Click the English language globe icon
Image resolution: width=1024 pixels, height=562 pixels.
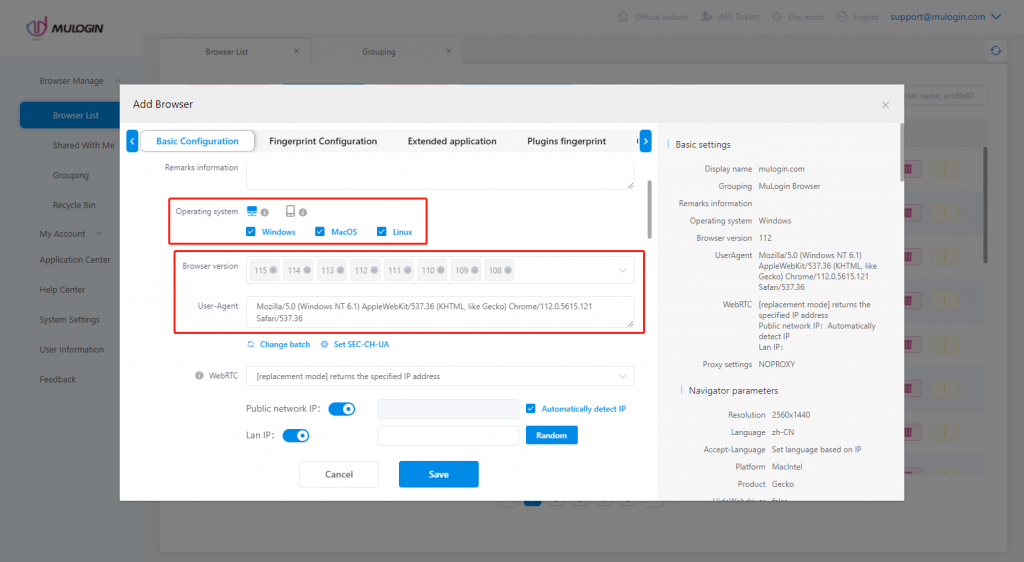coord(842,17)
